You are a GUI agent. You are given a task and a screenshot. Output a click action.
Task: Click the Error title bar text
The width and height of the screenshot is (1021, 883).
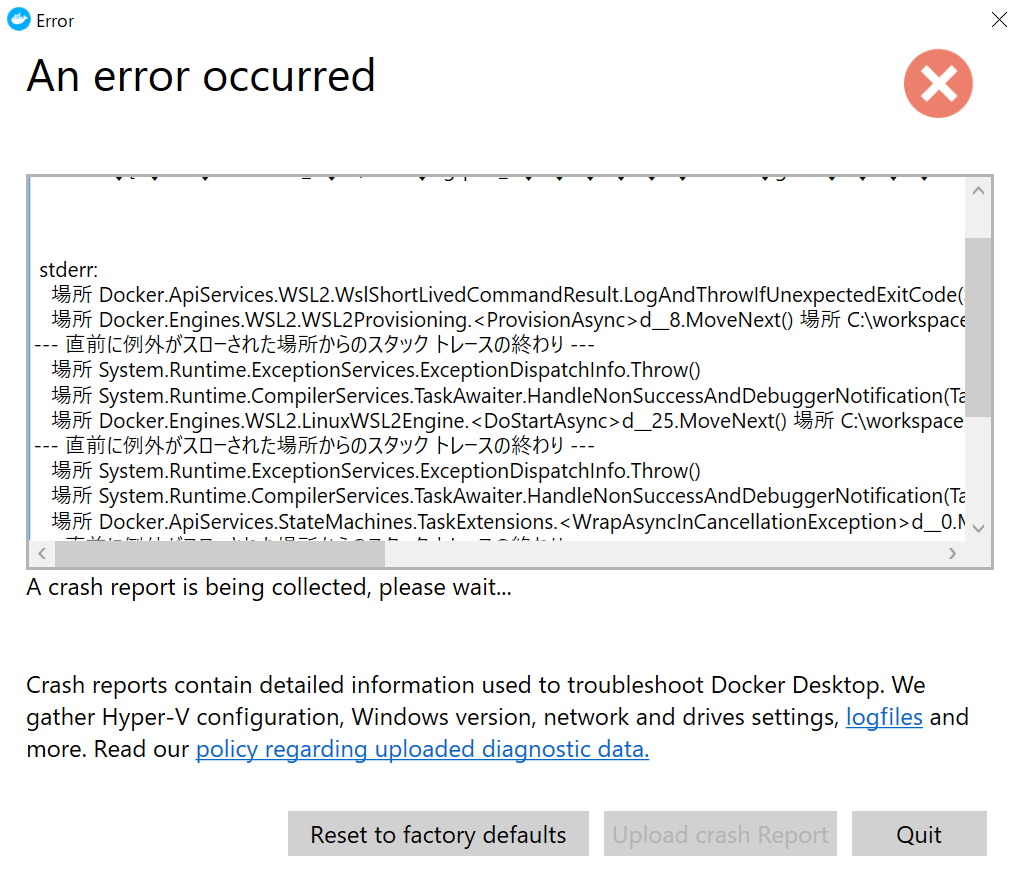55,21
